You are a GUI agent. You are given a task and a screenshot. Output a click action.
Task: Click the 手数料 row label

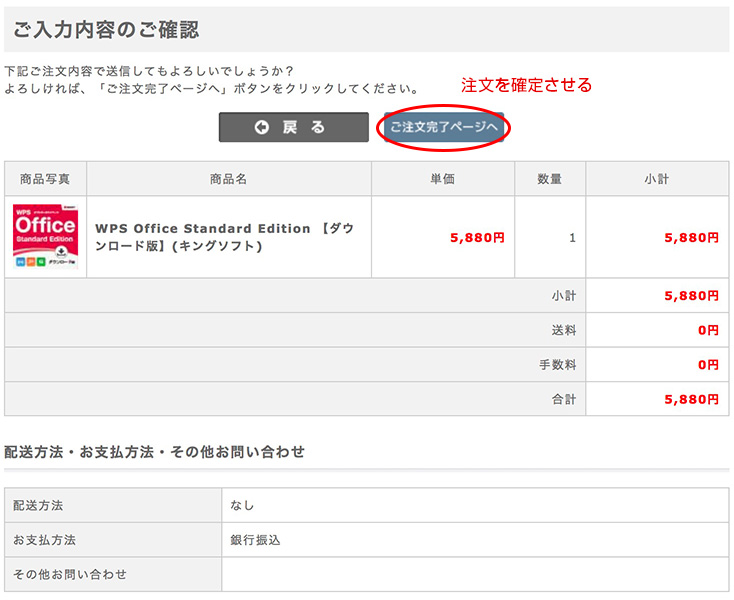pos(557,365)
